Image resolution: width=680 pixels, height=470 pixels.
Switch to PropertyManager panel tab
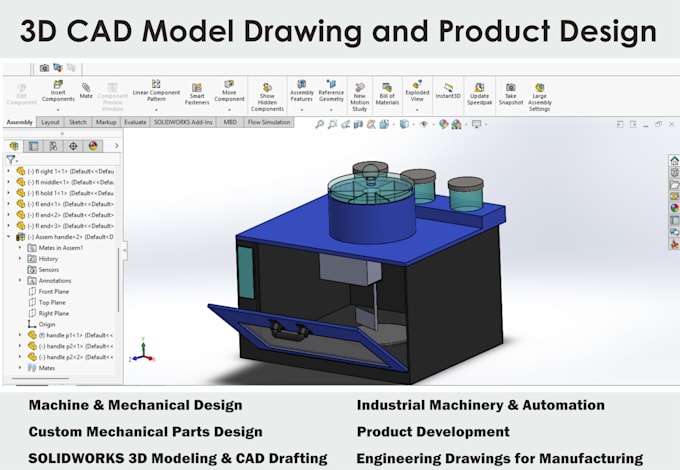[33, 146]
